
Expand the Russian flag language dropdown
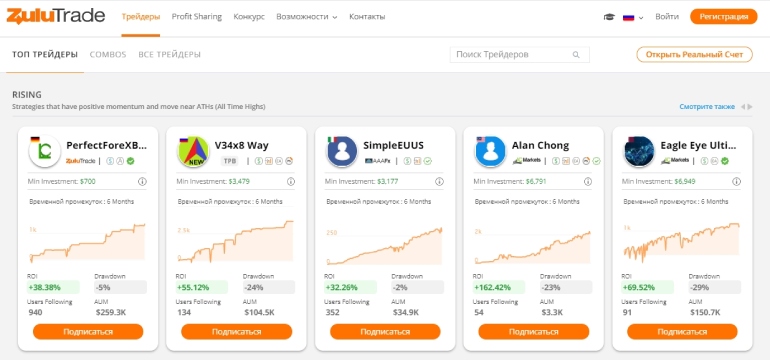(x=633, y=17)
